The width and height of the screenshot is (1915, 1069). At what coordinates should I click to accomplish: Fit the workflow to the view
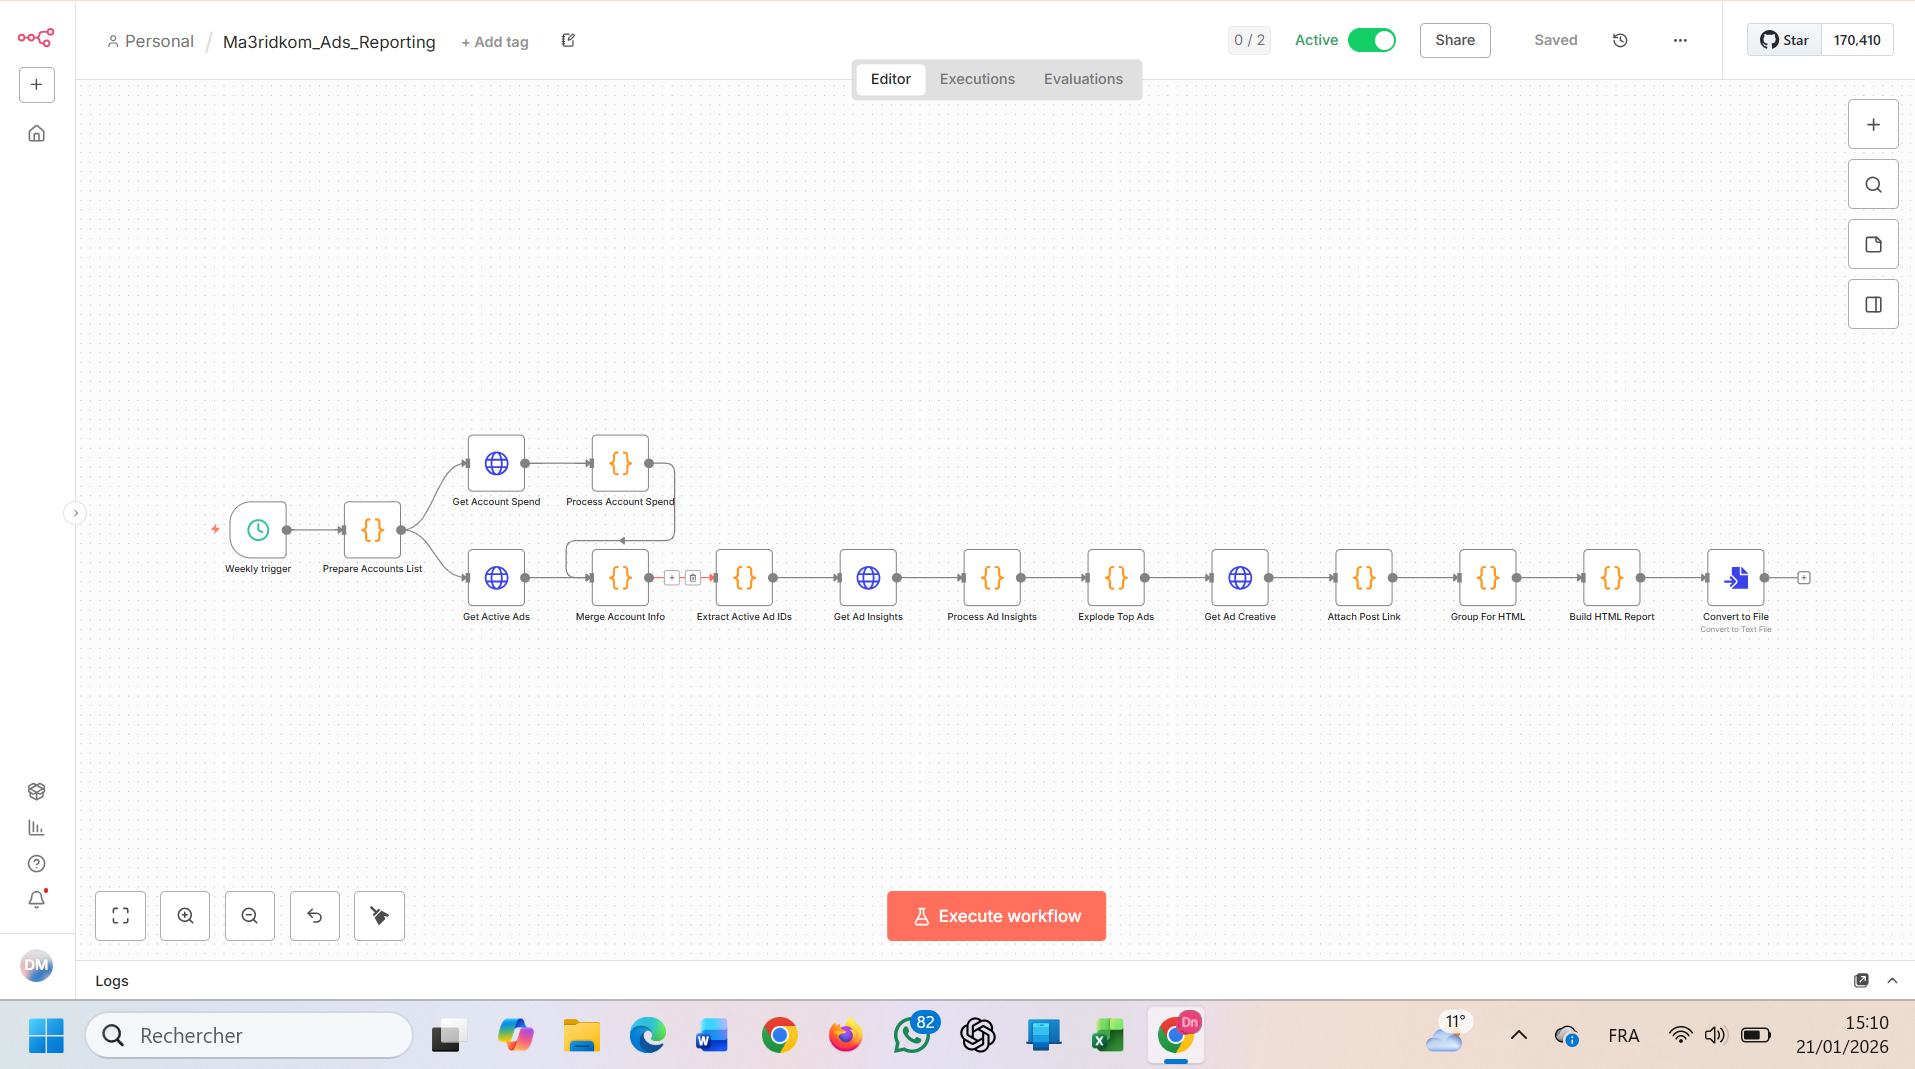tap(120, 915)
